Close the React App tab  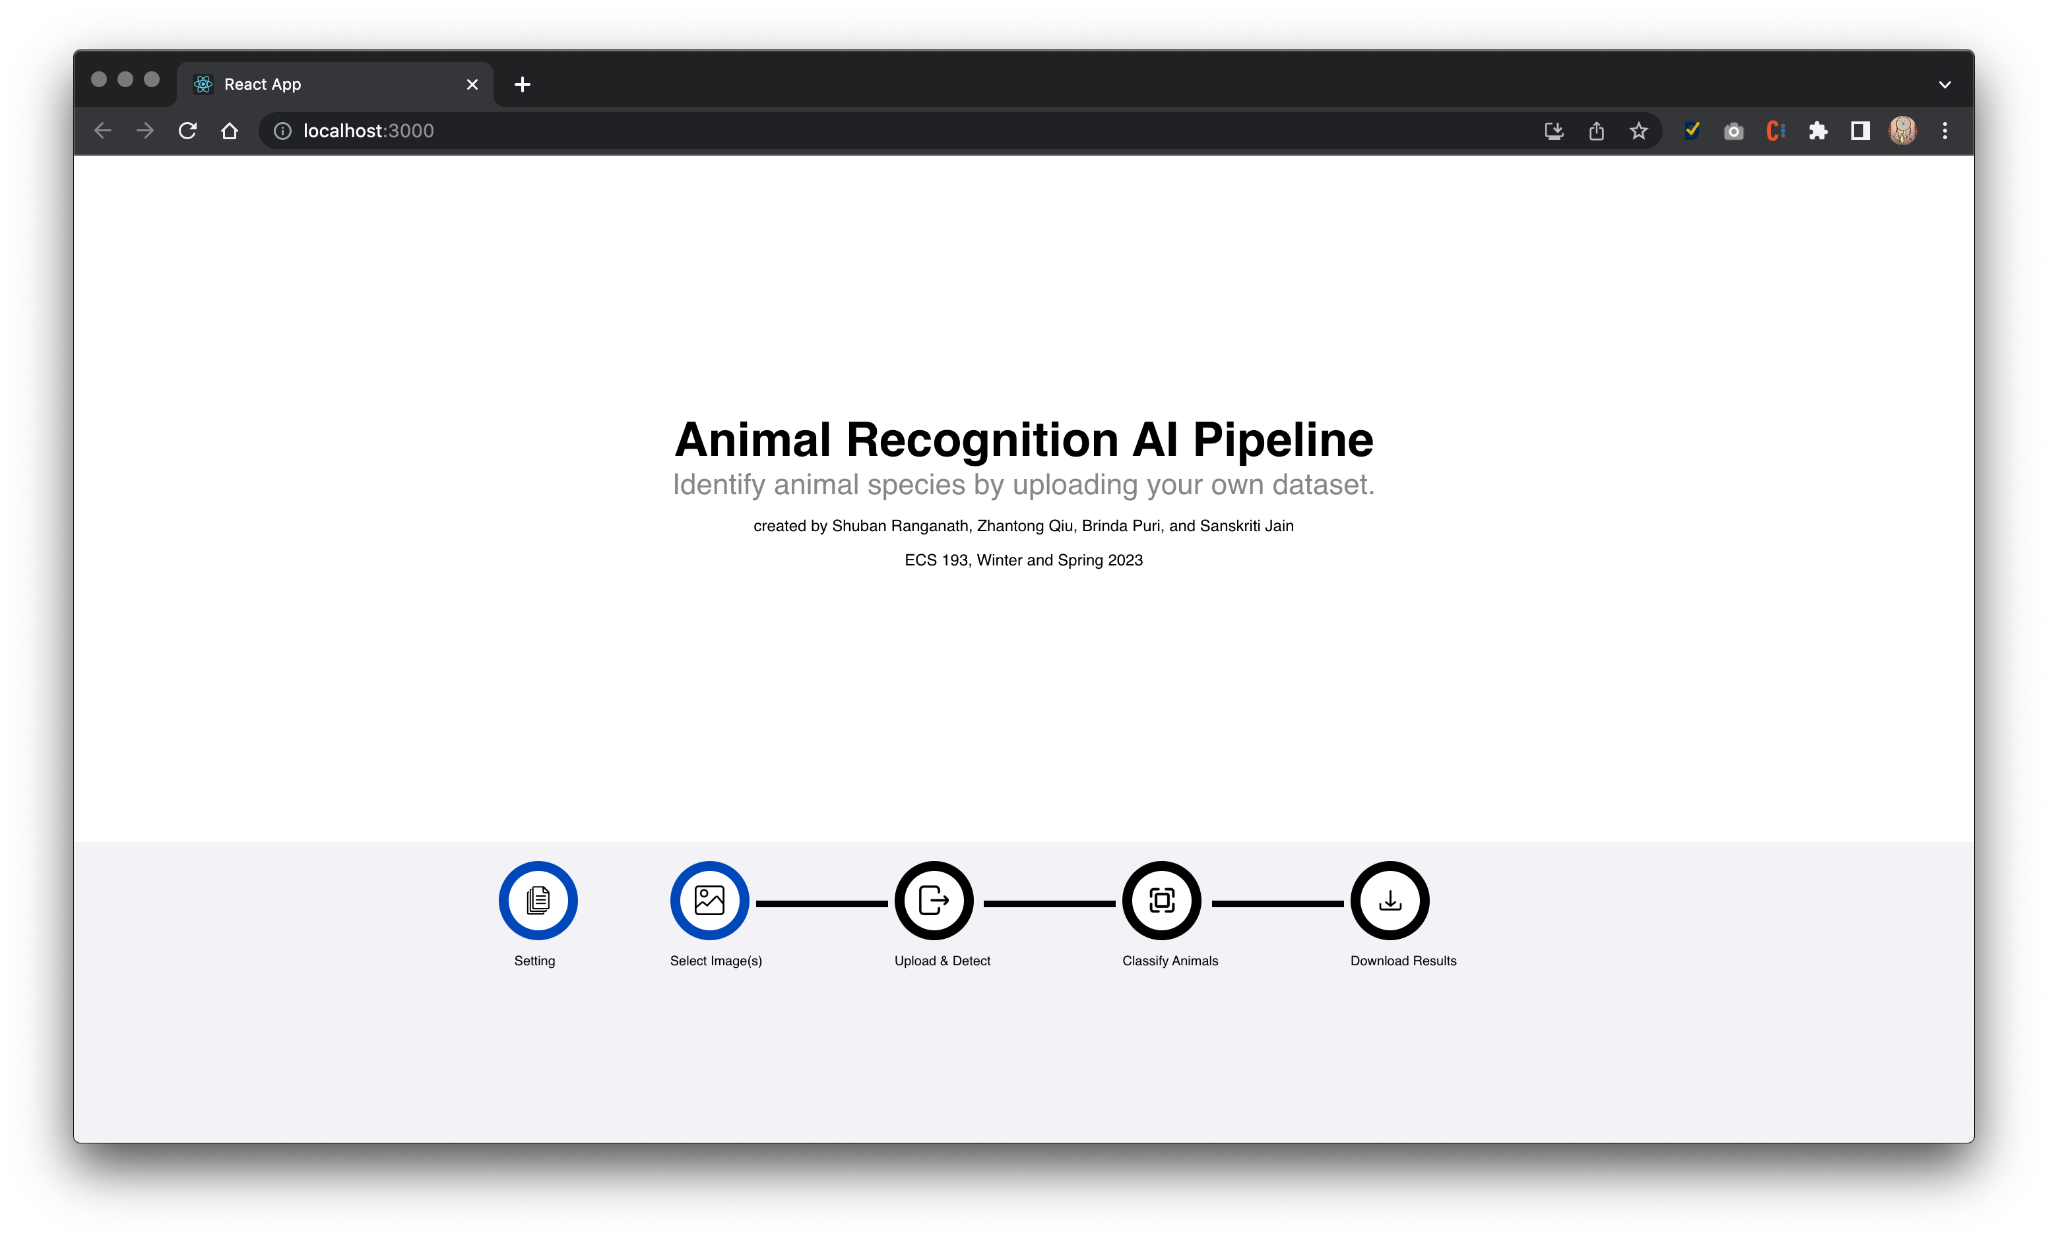(x=472, y=84)
